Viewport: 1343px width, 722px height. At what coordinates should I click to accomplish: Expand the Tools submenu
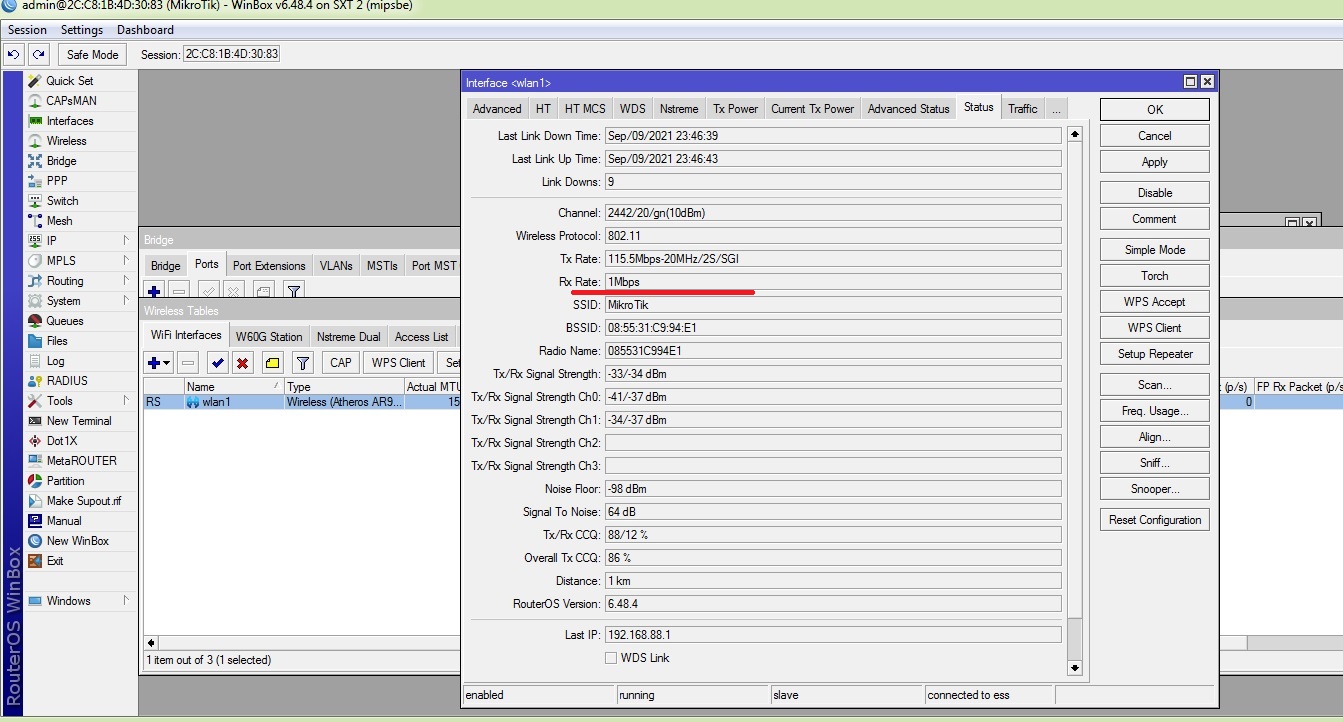(126, 401)
